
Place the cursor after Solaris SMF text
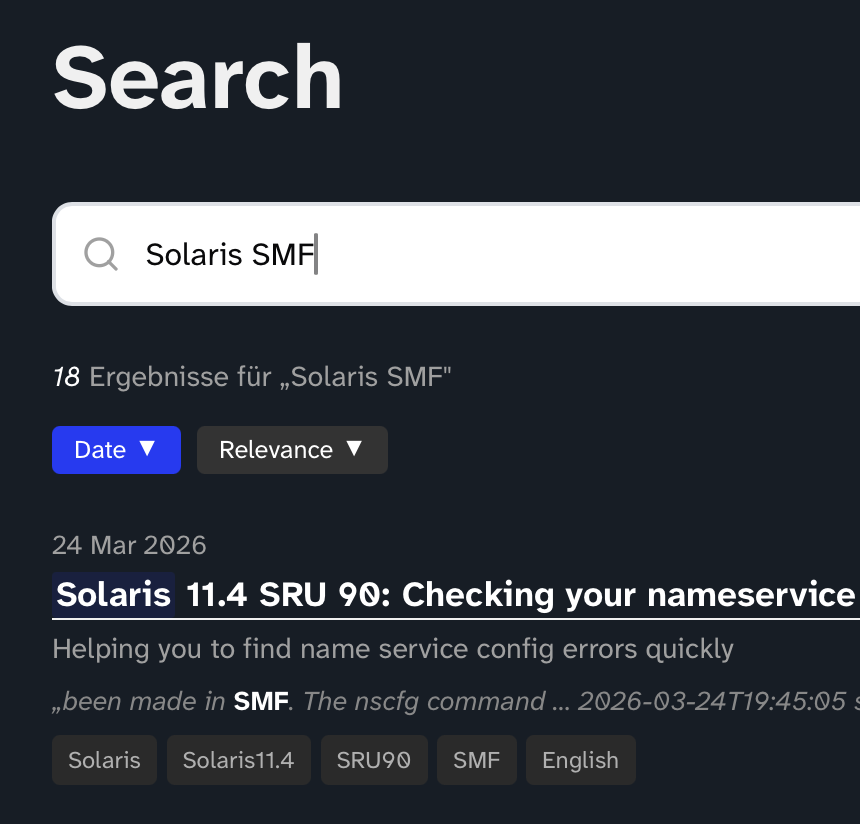318,254
